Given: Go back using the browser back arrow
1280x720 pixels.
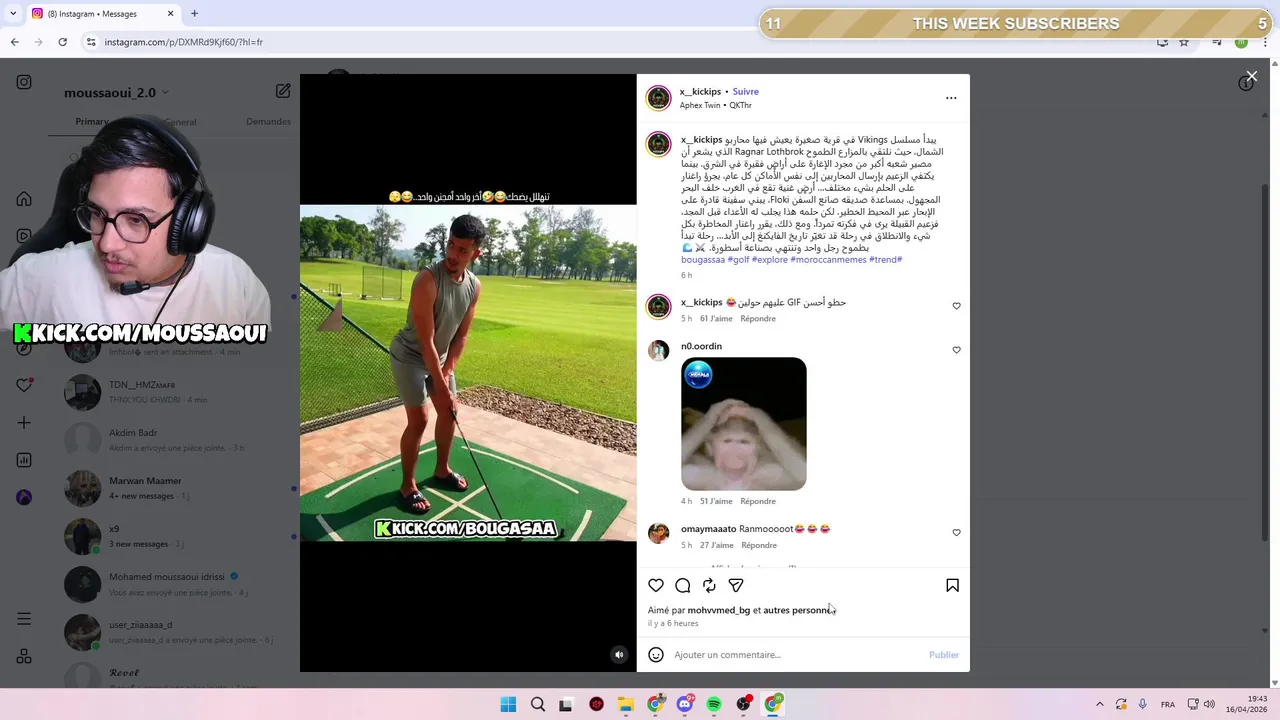Looking at the screenshot, I should pyautogui.click(x=14, y=42).
